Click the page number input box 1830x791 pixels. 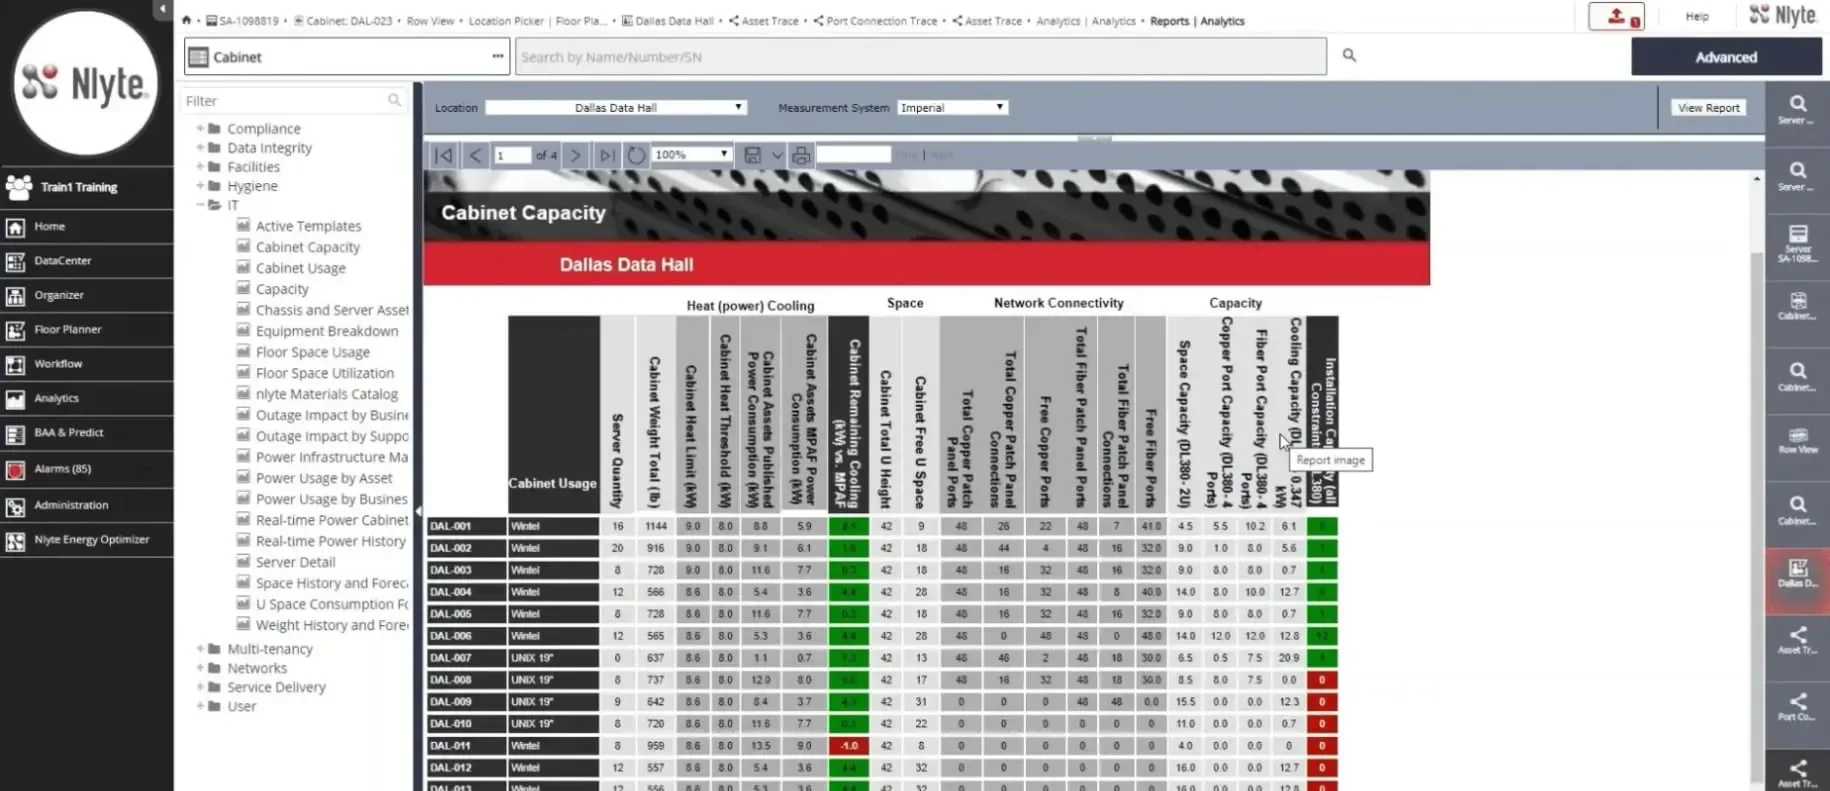coord(513,155)
